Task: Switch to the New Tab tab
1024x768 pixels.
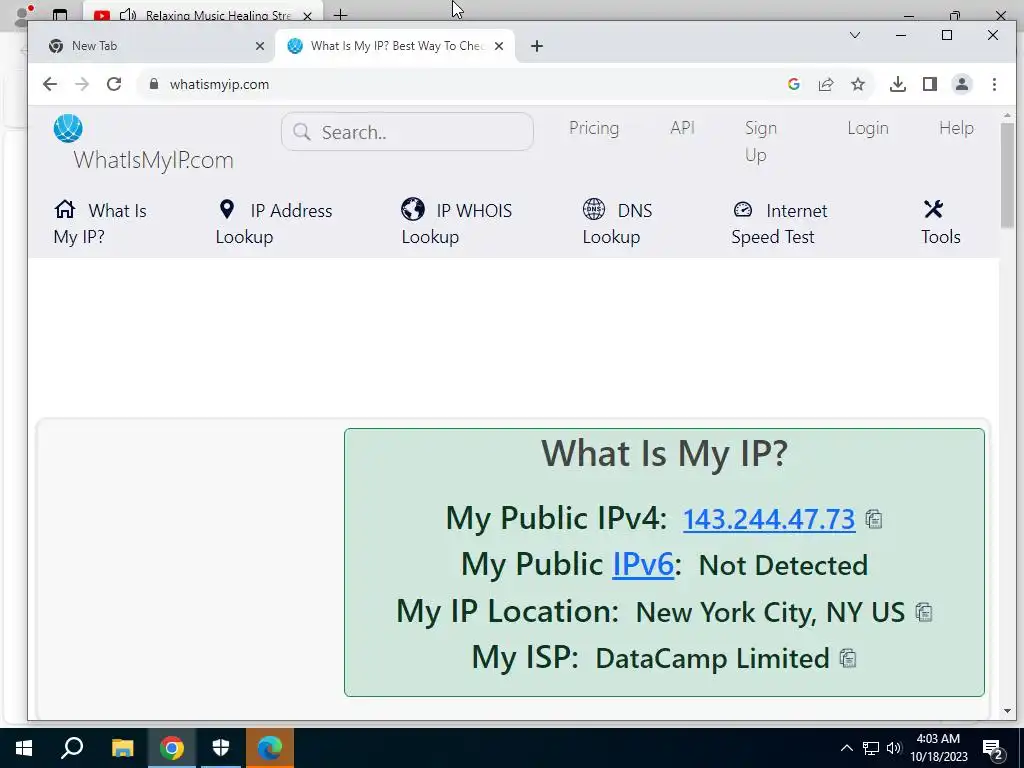Action: click(152, 46)
